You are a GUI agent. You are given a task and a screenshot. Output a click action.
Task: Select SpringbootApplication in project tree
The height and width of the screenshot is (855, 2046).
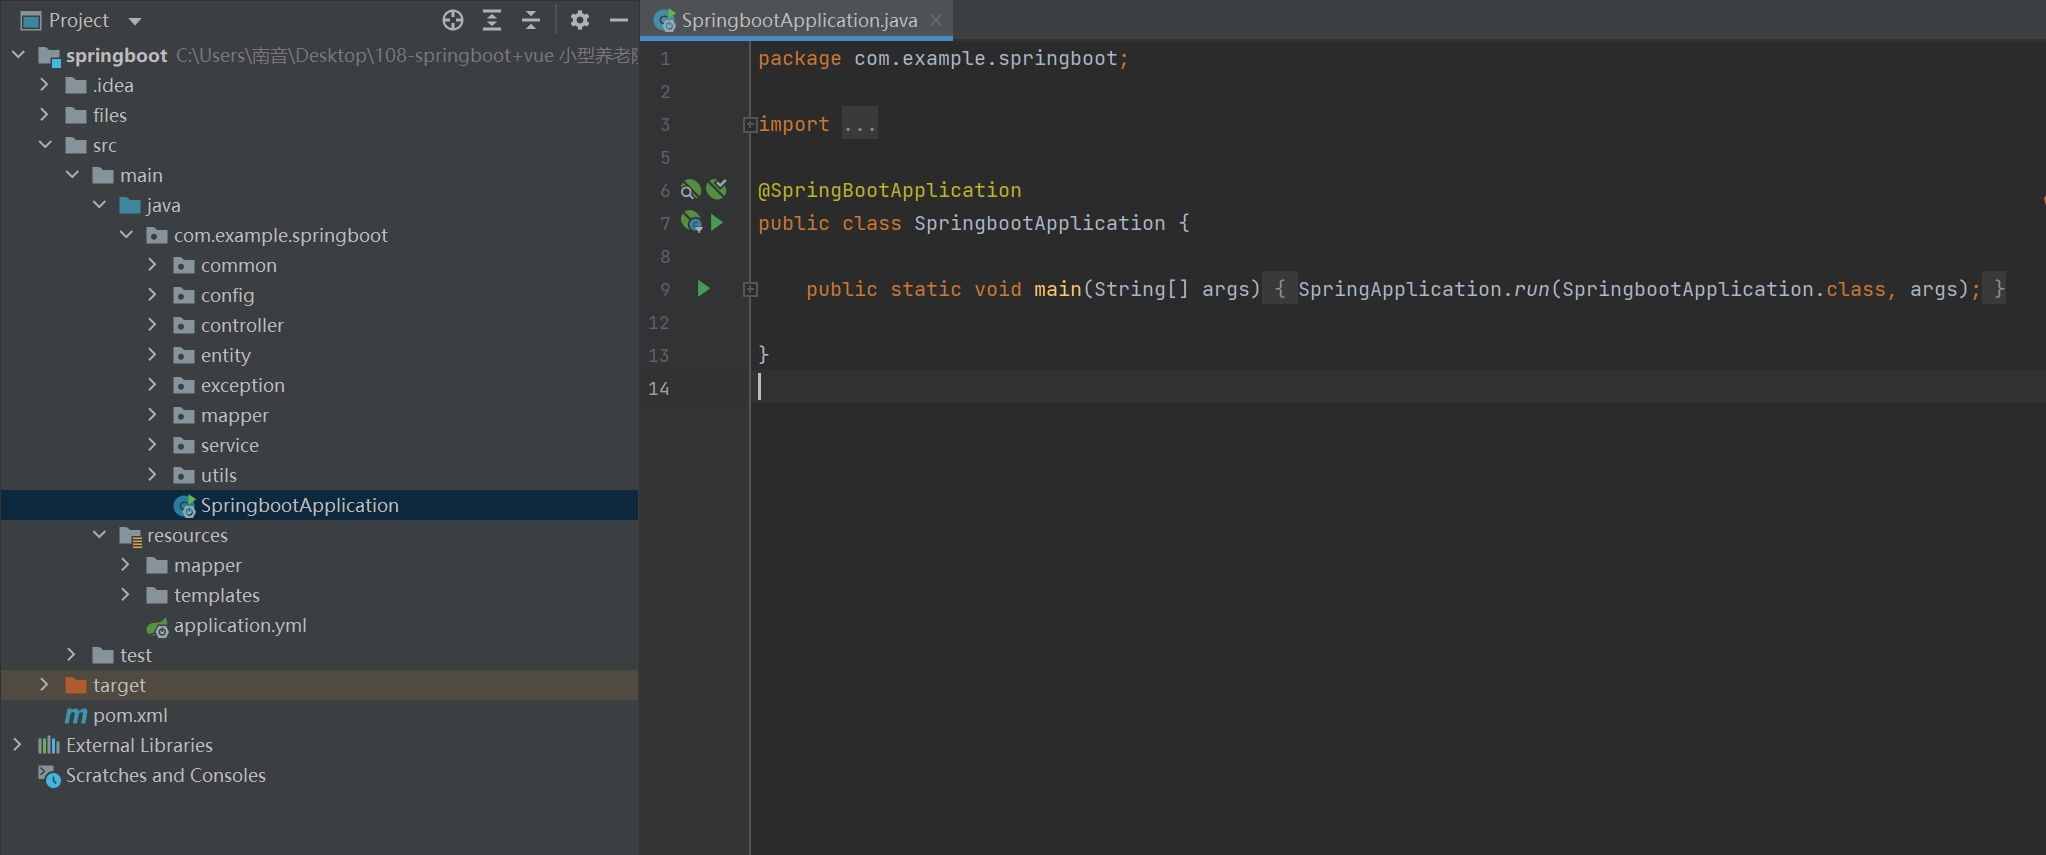click(x=319, y=505)
